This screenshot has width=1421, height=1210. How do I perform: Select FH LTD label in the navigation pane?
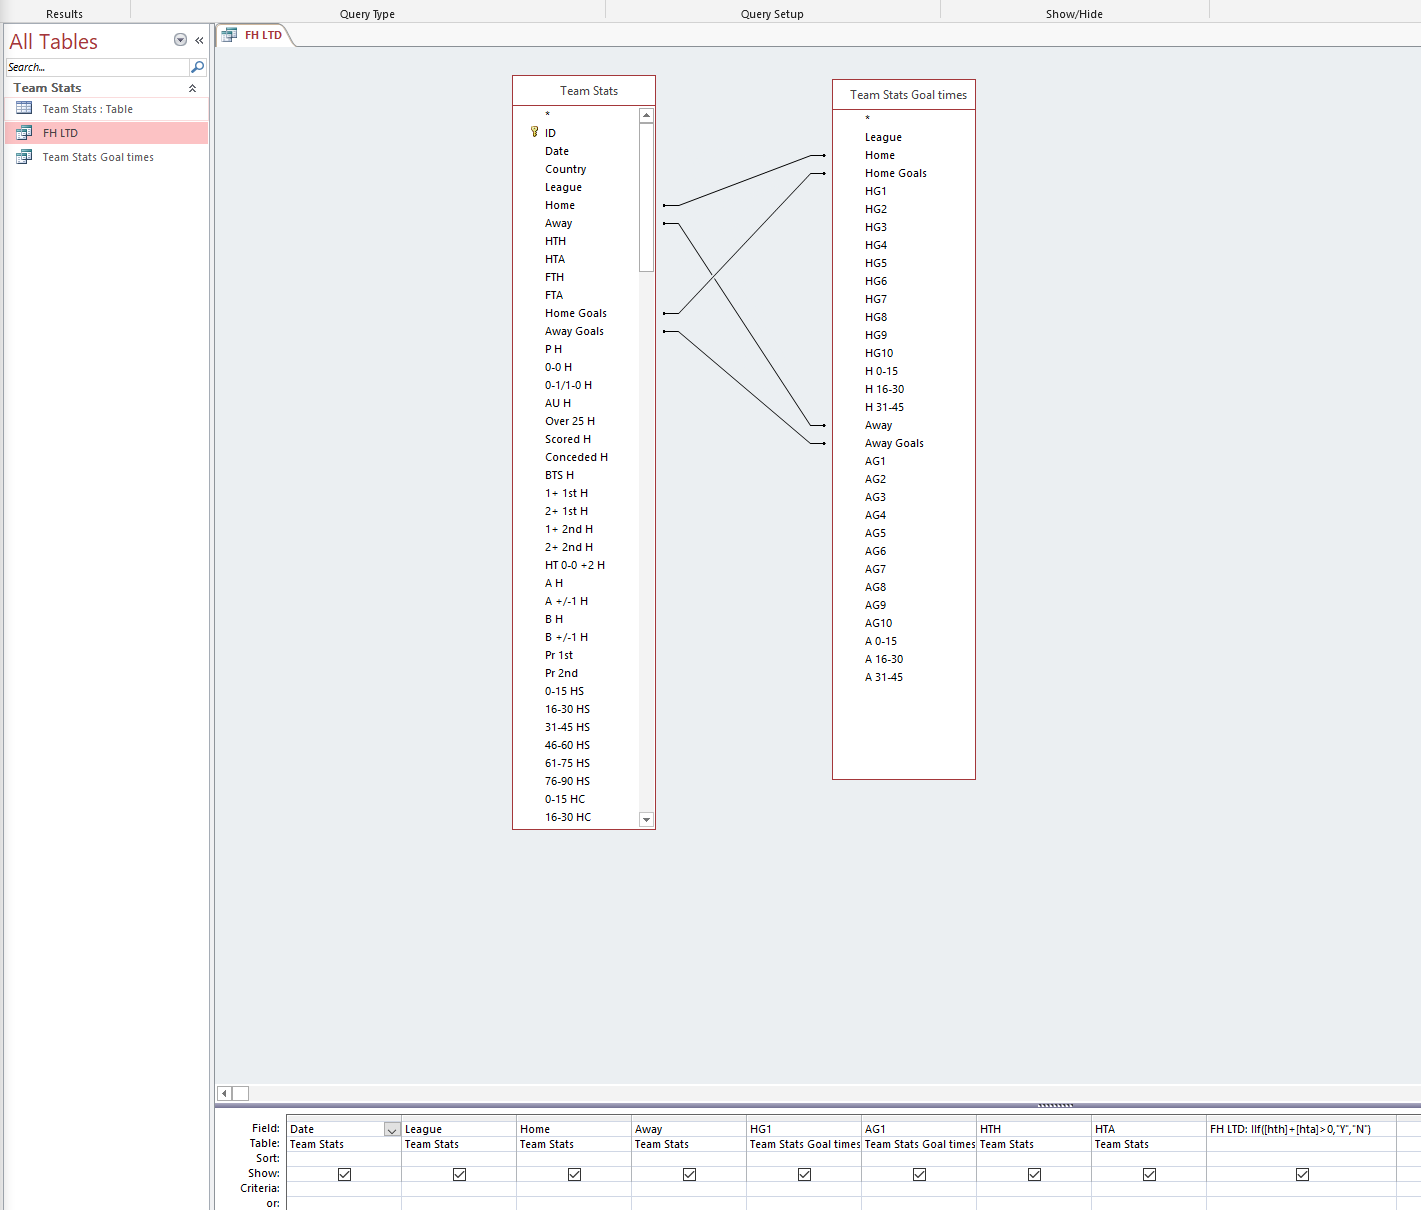[60, 133]
